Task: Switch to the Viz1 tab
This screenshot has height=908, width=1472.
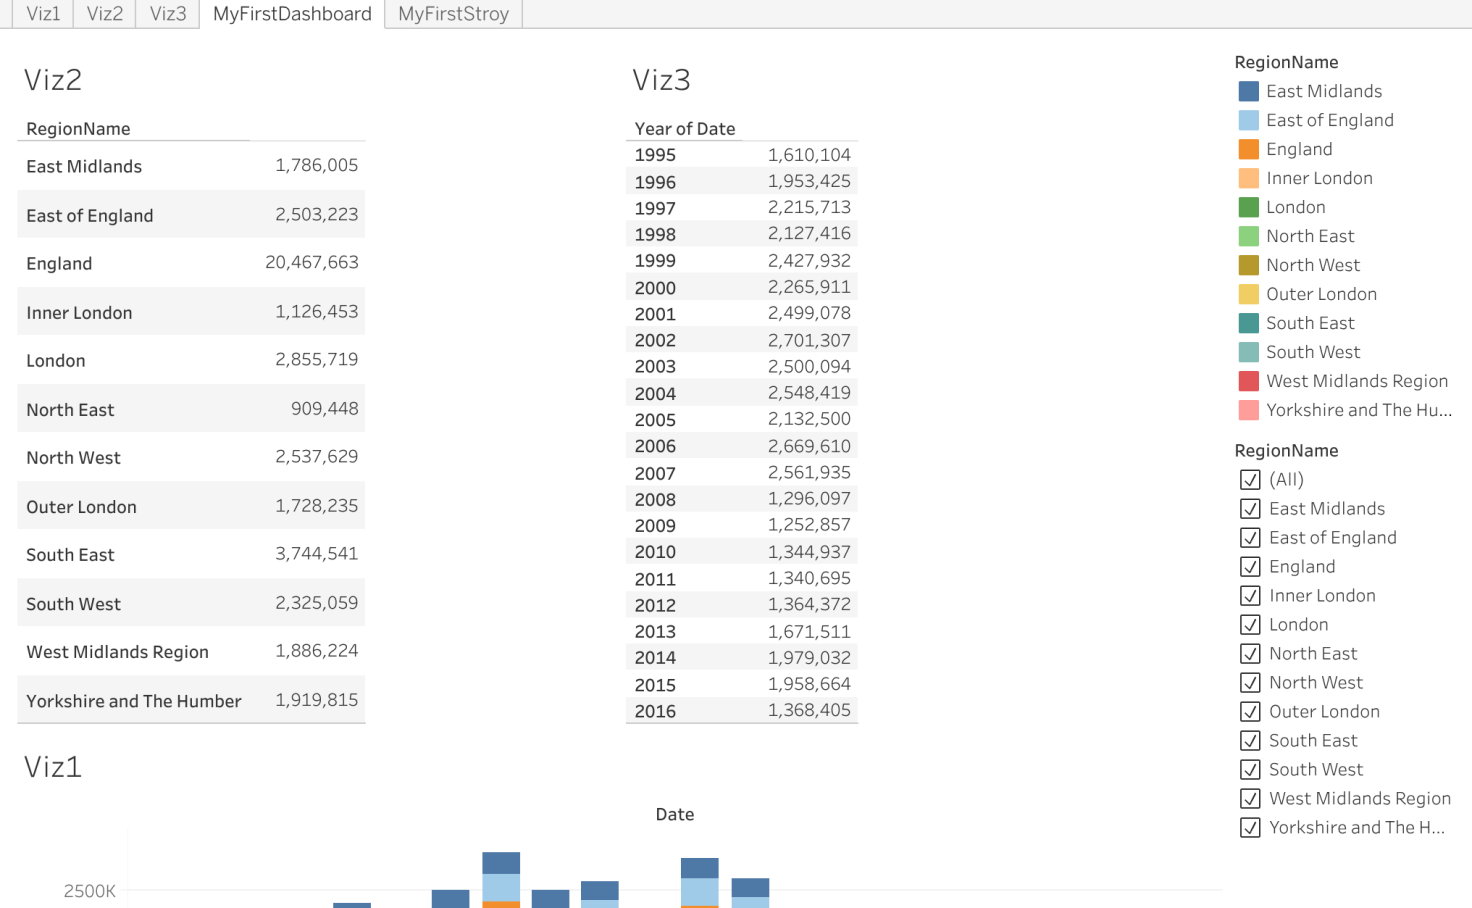Action: coord(42,14)
